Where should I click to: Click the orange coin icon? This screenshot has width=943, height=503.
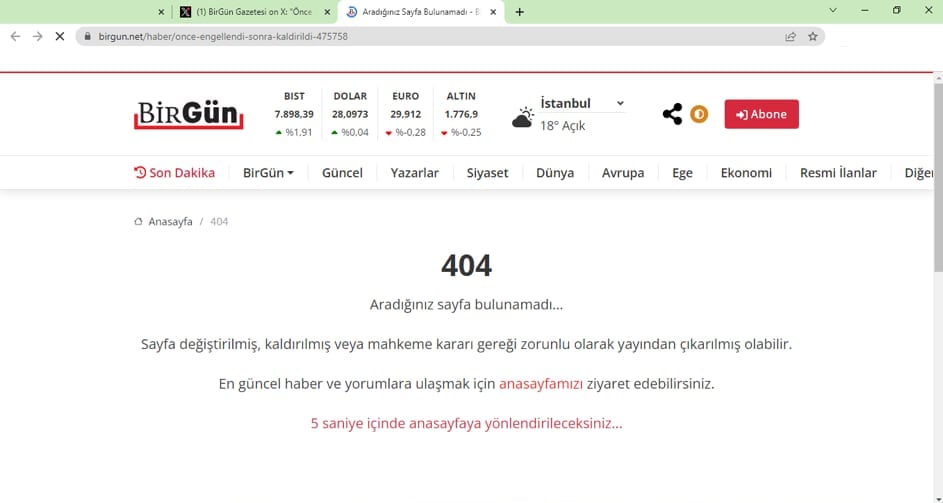[699, 114]
